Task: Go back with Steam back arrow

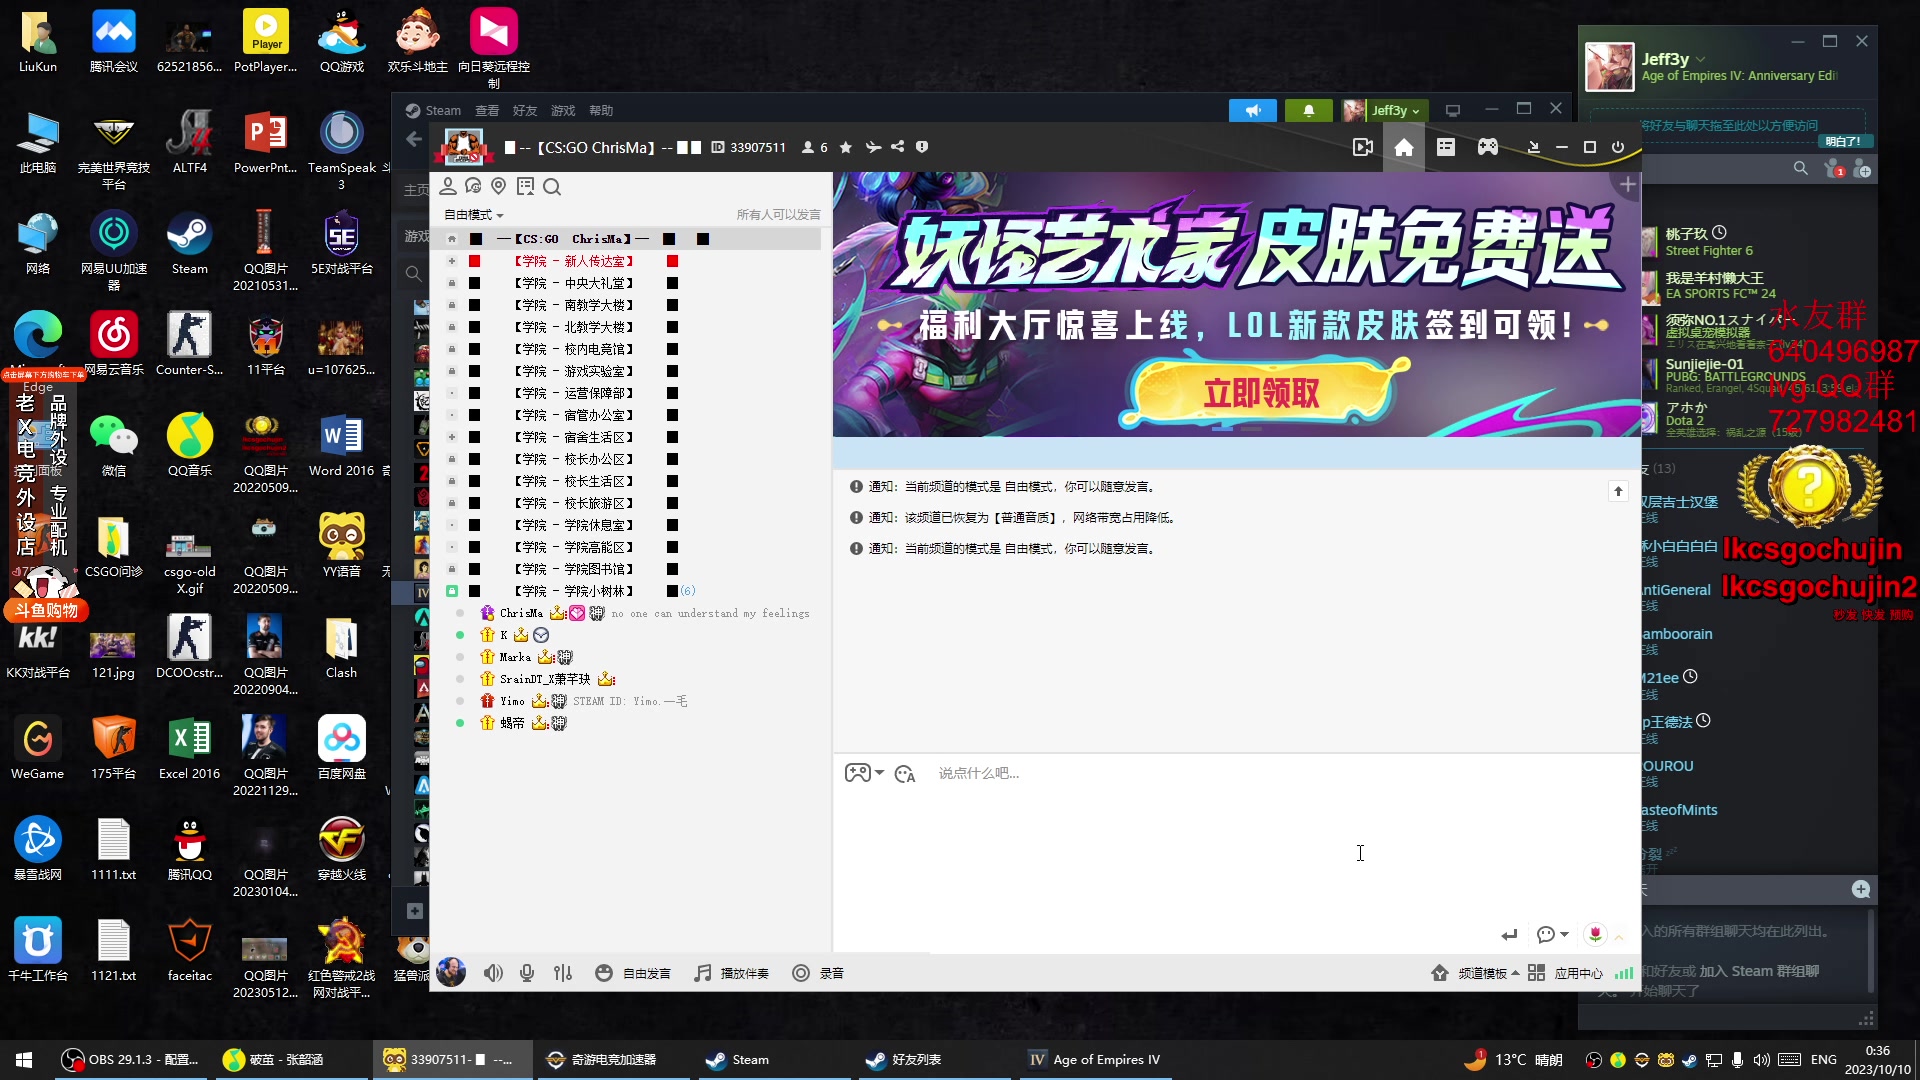Action: 414,140
